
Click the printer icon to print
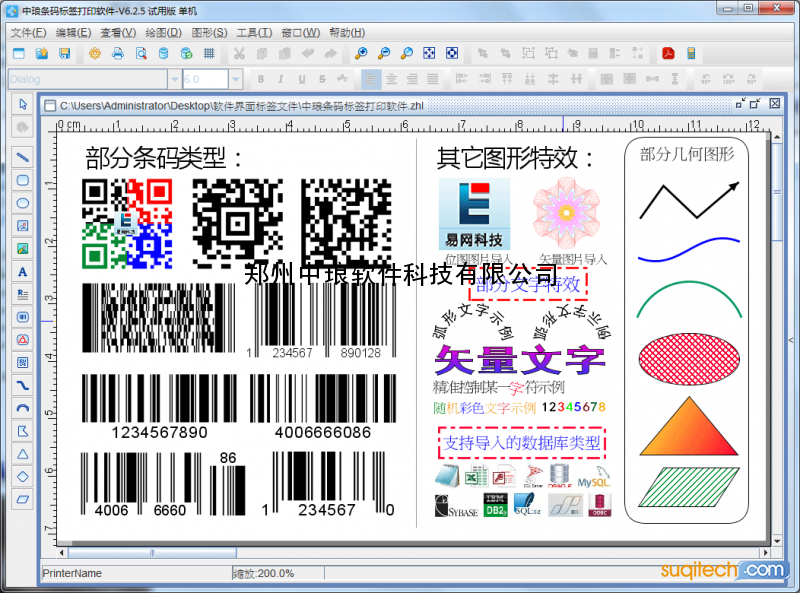(118, 53)
